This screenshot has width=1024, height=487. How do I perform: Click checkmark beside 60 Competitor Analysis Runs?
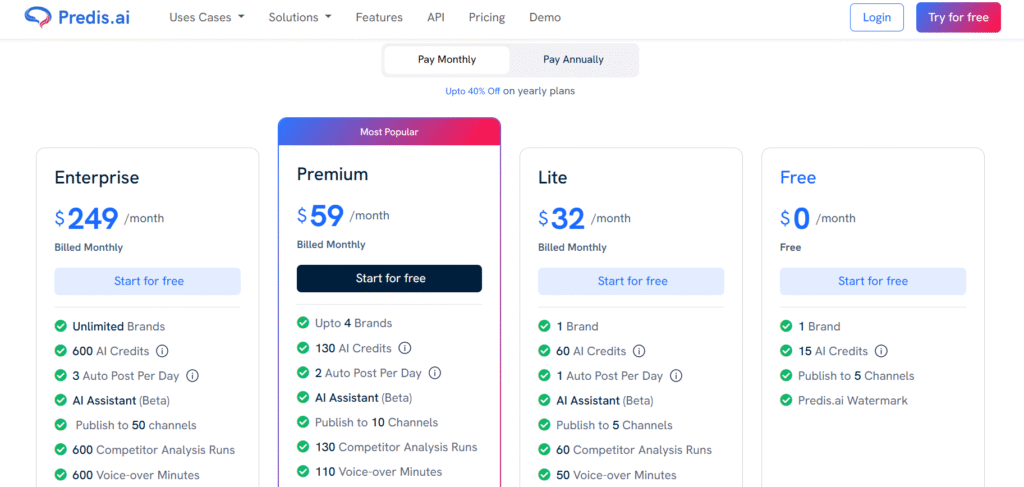pos(544,450)
